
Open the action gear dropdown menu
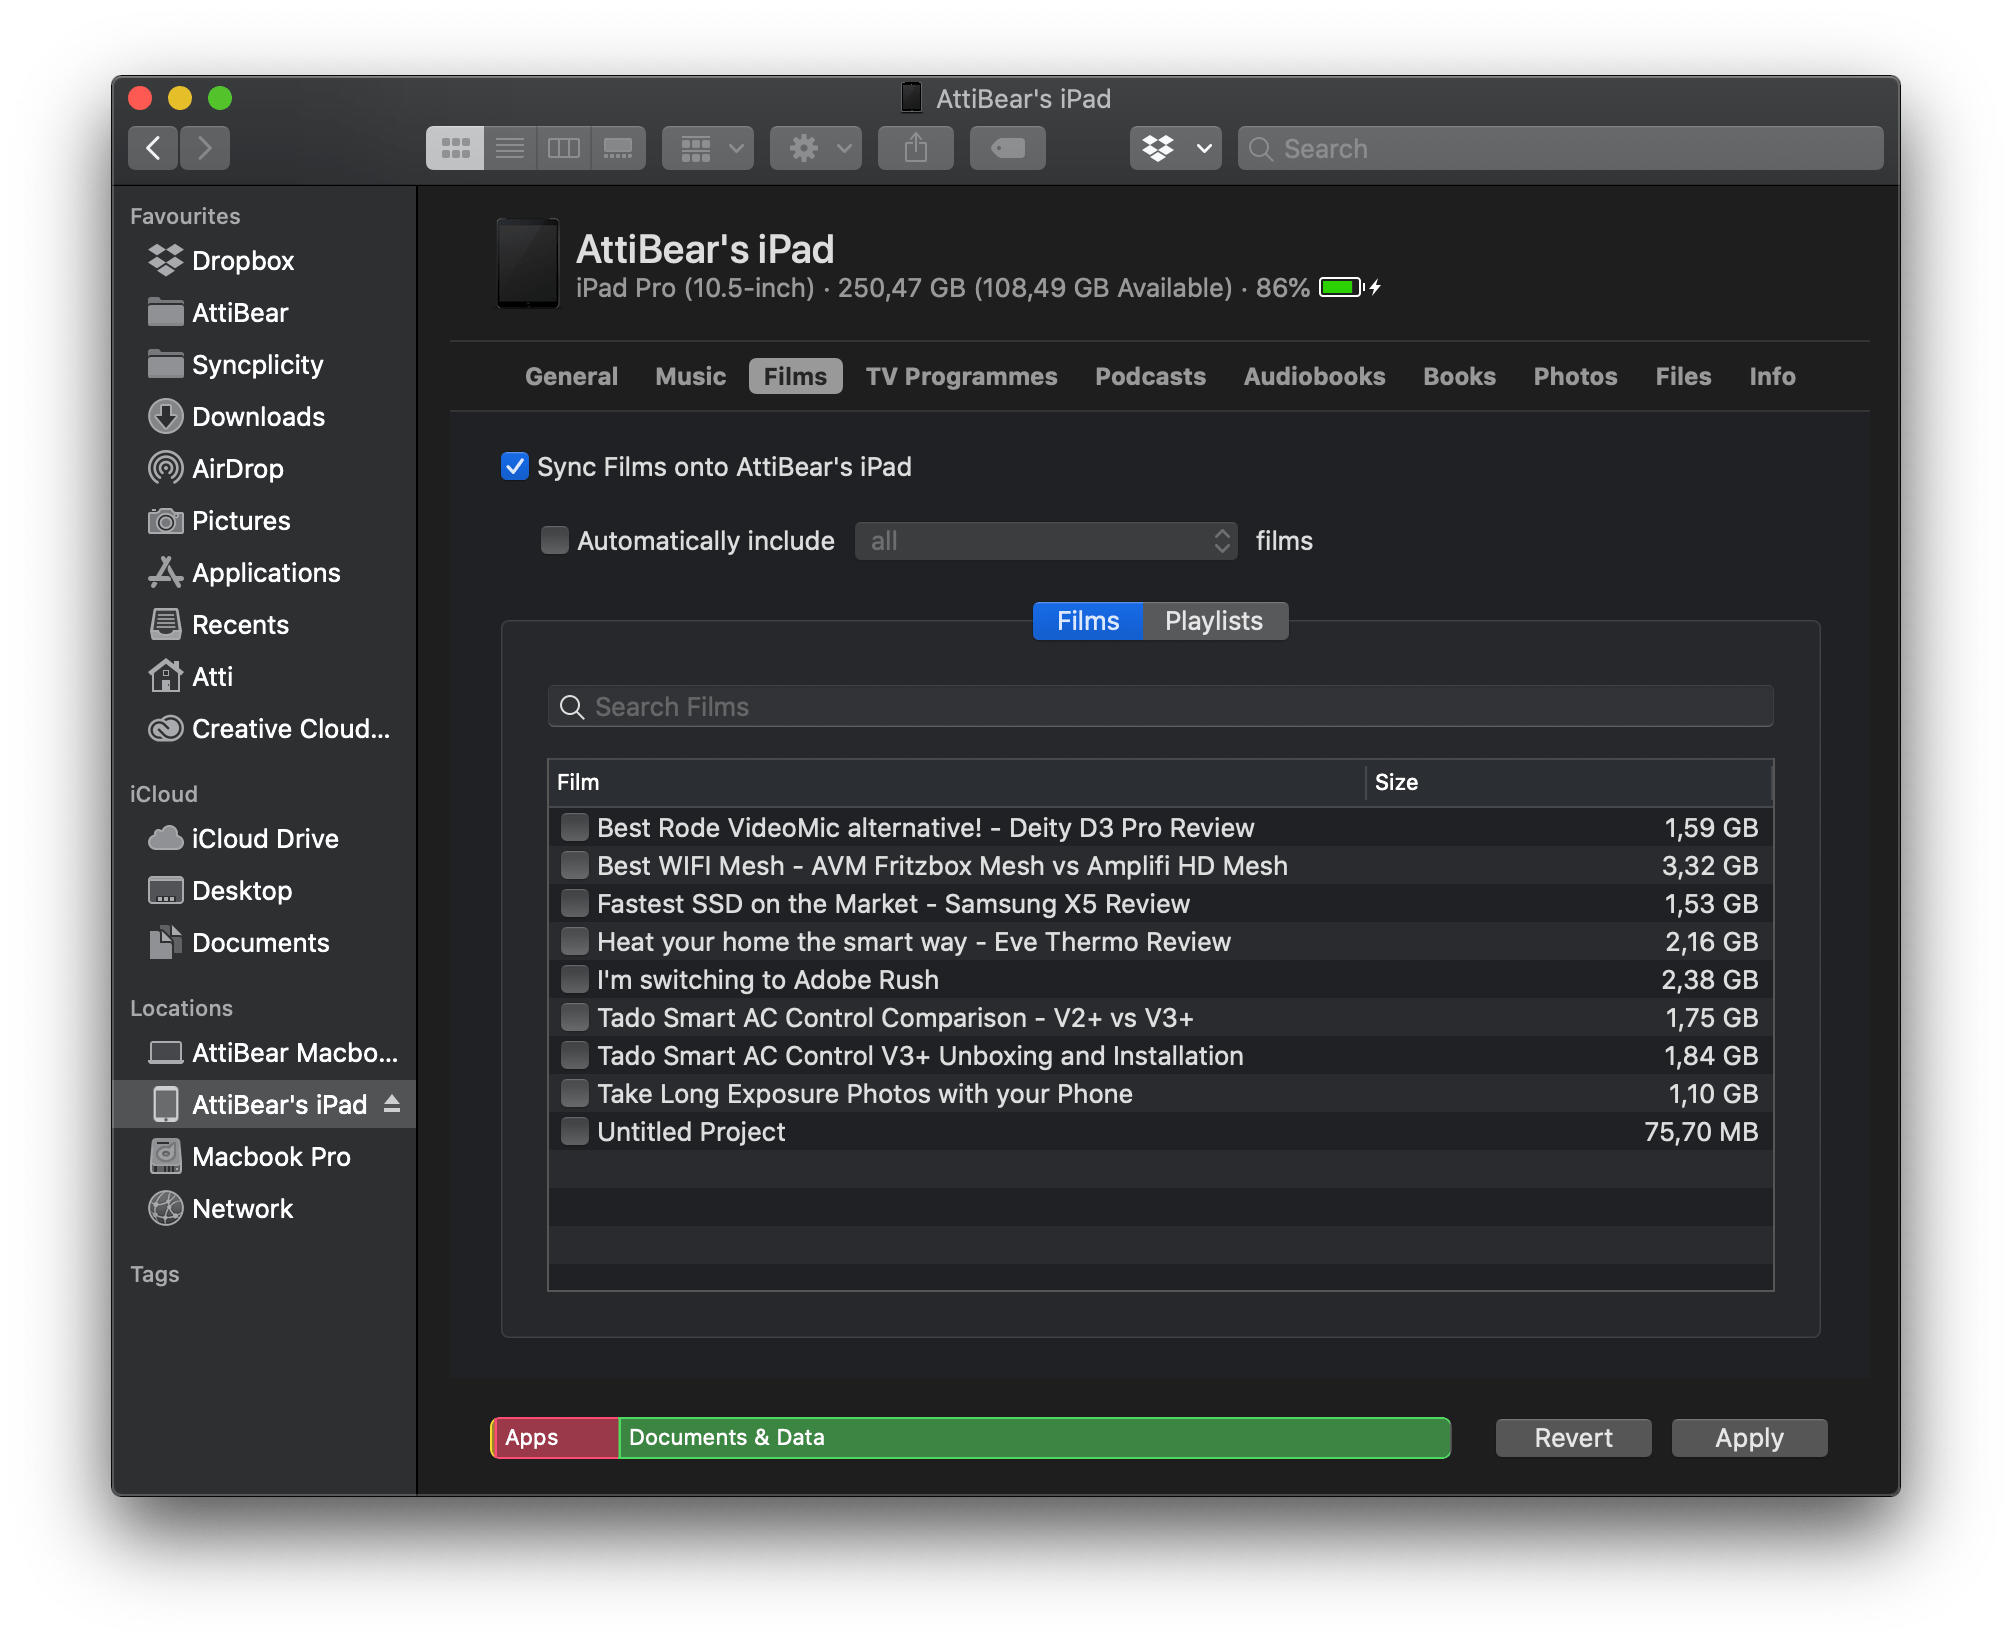coord(815,148)
